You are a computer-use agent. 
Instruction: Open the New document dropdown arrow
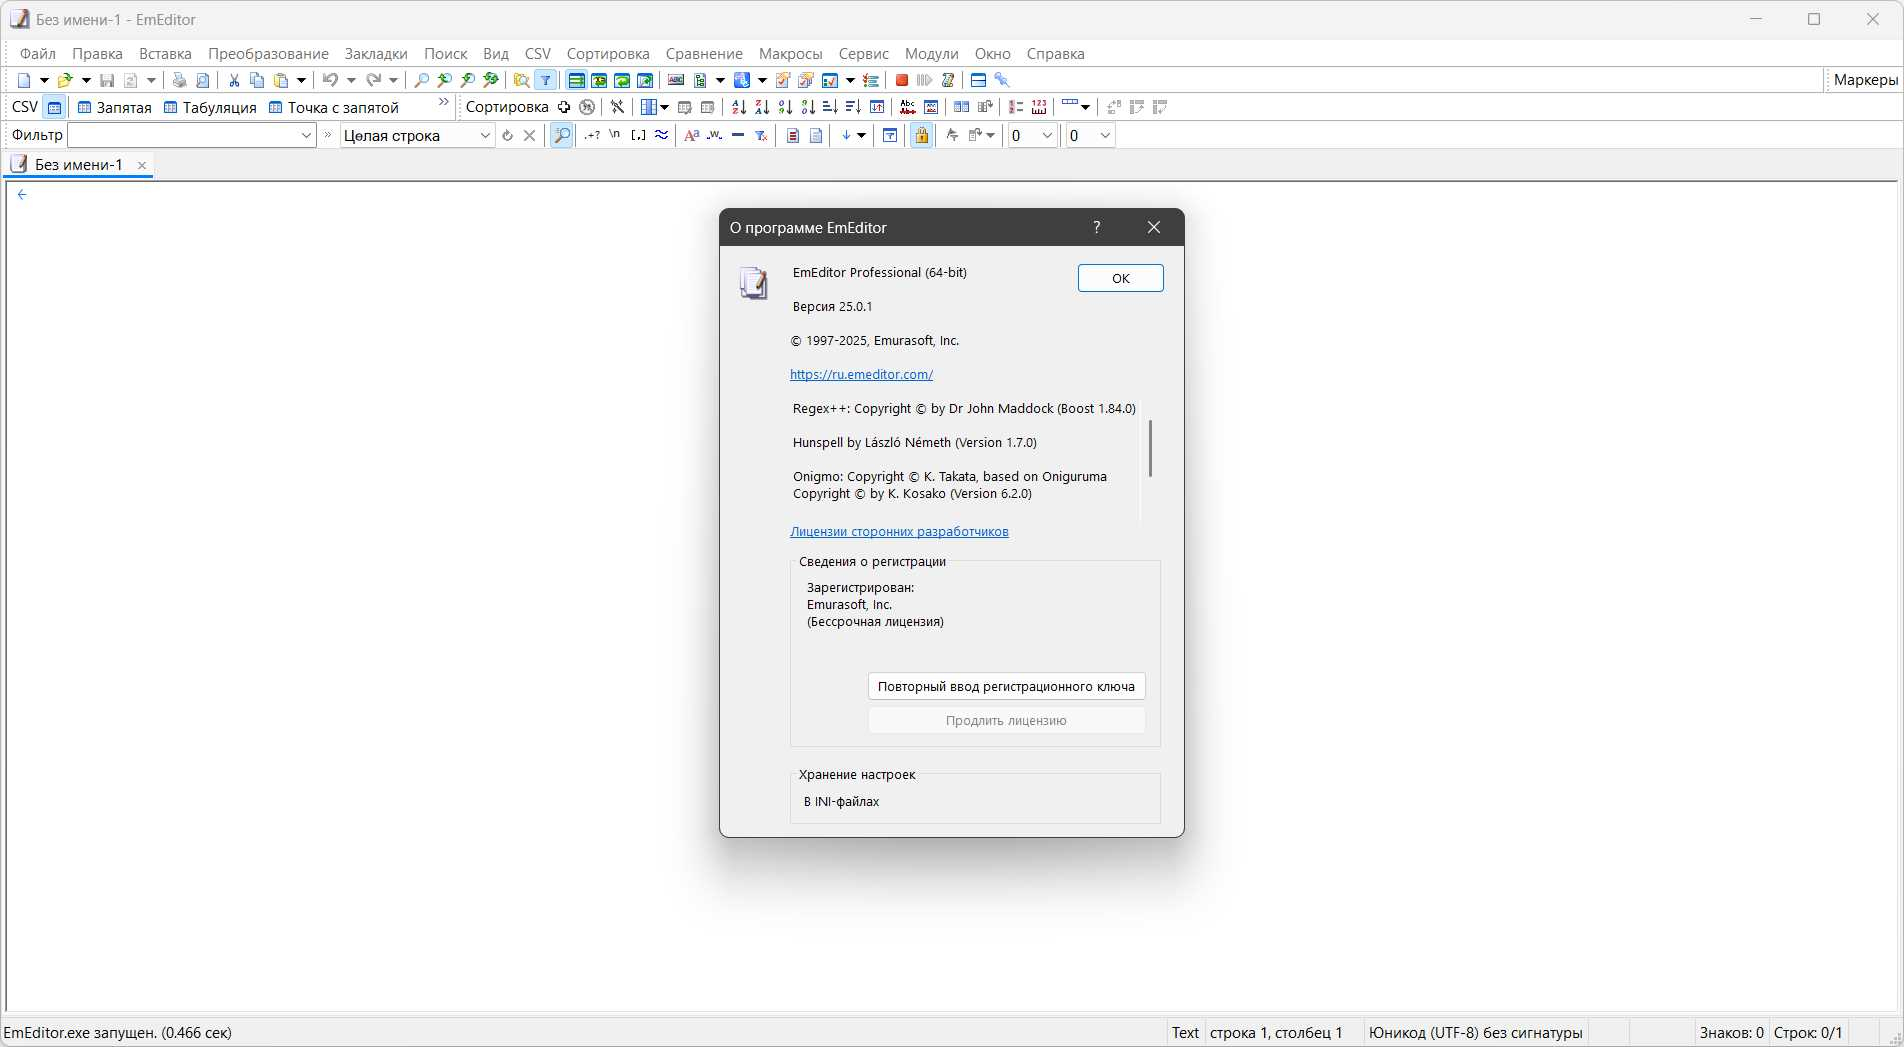(x=44, y=80)
